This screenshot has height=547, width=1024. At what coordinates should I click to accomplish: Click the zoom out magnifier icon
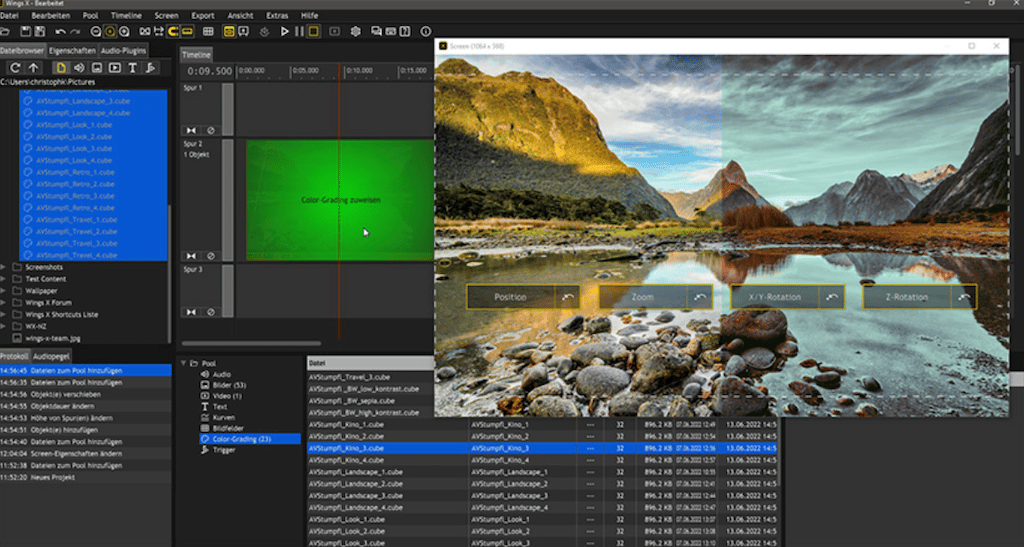[x=93, y=32]
